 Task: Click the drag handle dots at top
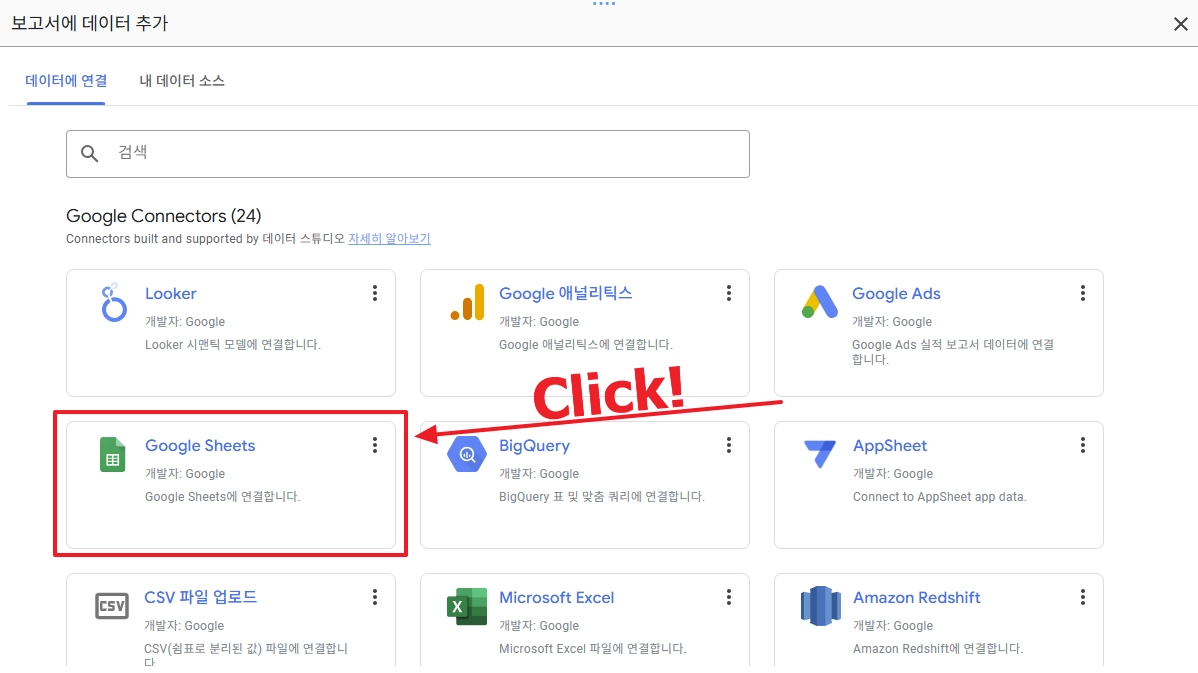tap(604, 4)
